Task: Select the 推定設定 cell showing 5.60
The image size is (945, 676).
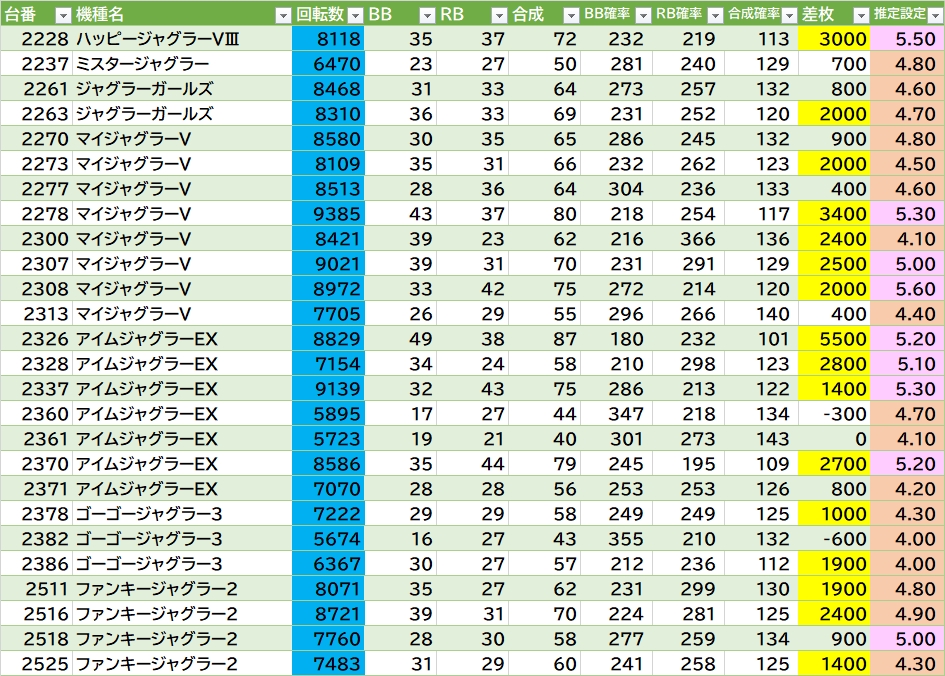Action: click(907, 289)
